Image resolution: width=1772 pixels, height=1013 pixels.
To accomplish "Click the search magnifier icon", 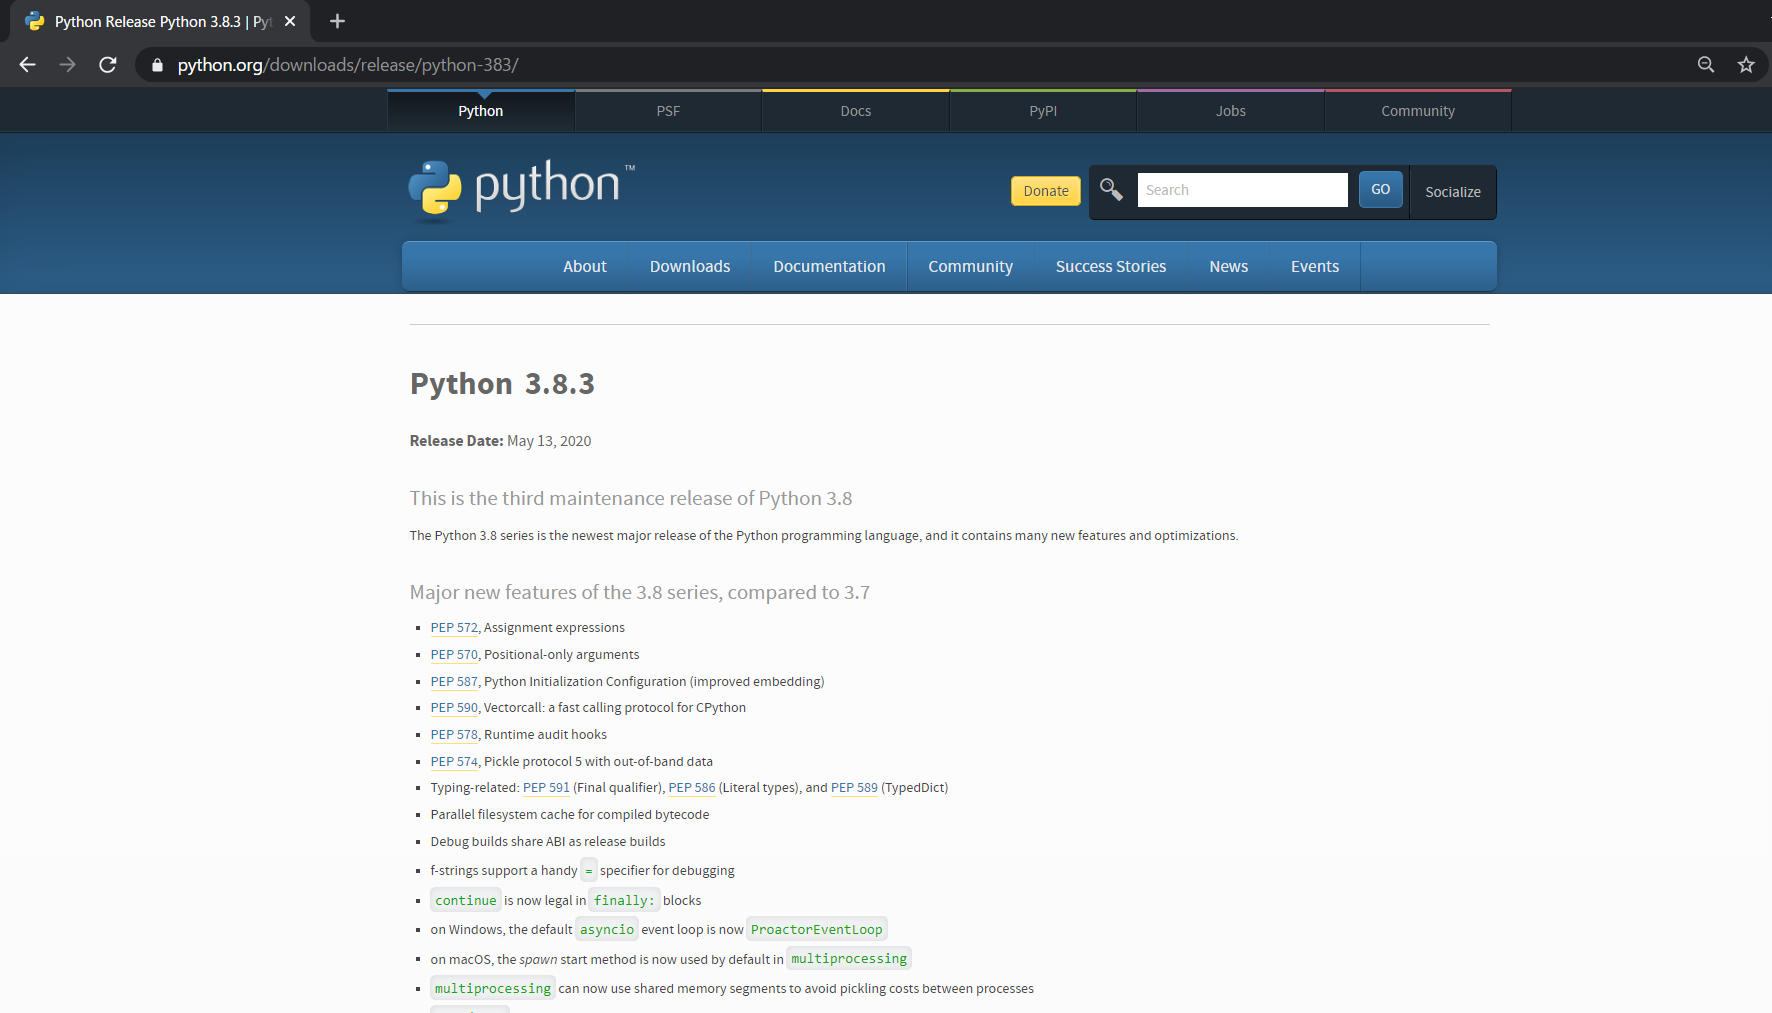I will click(1110, 189).
